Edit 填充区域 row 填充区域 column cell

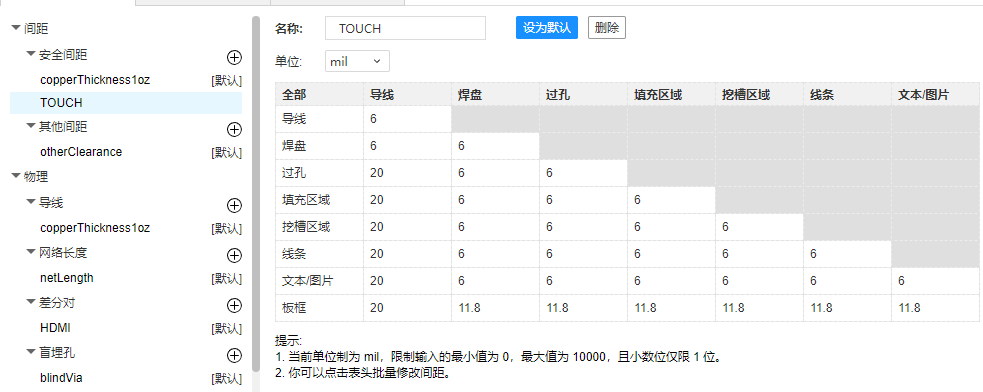point(671,200)
